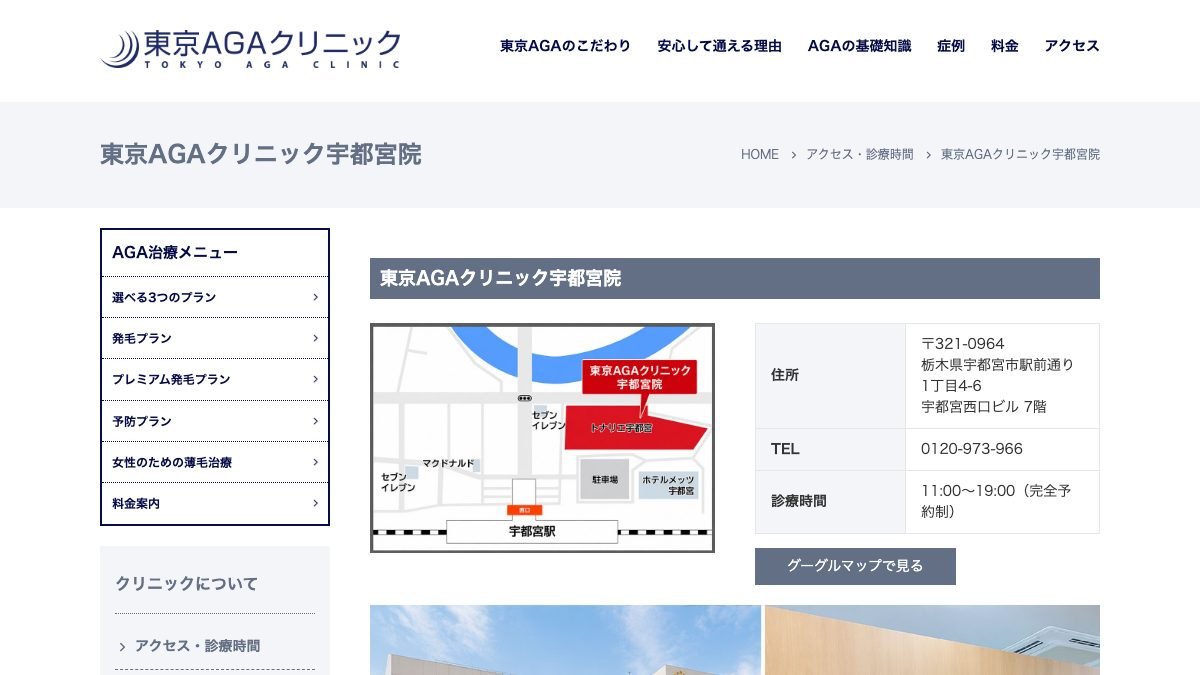Viewport: 1200px width, 675px height.
Task: Click 住所 table header cell
Action: (830, 375)
